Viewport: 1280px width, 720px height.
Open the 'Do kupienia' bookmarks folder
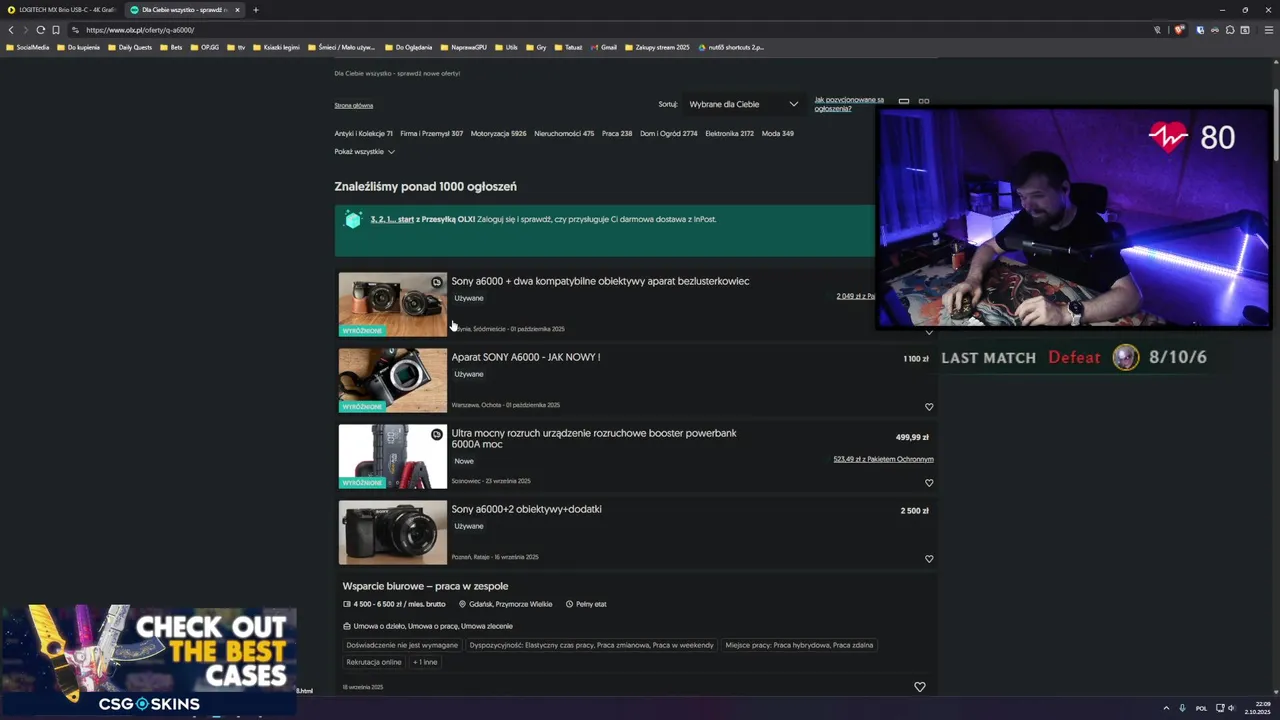click(x=79, y=47)
